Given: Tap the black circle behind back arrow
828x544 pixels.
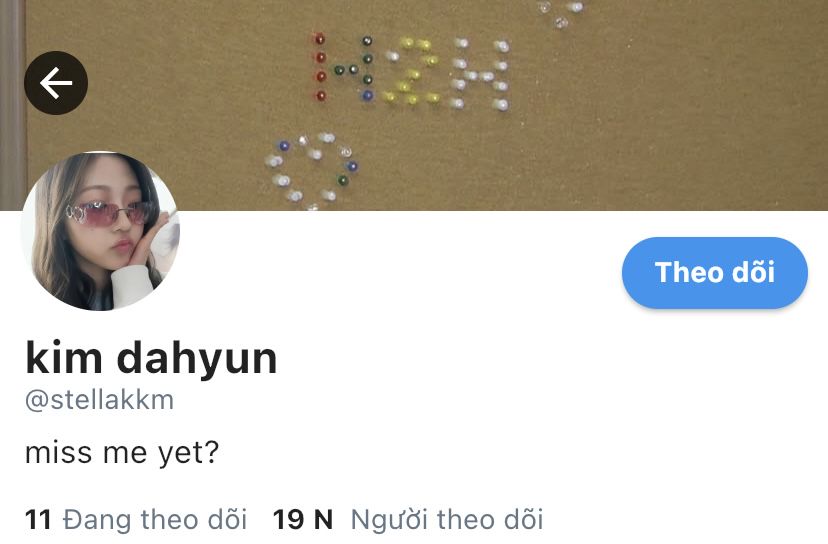Looking at the screenshot, I should (x=56, y=83).
